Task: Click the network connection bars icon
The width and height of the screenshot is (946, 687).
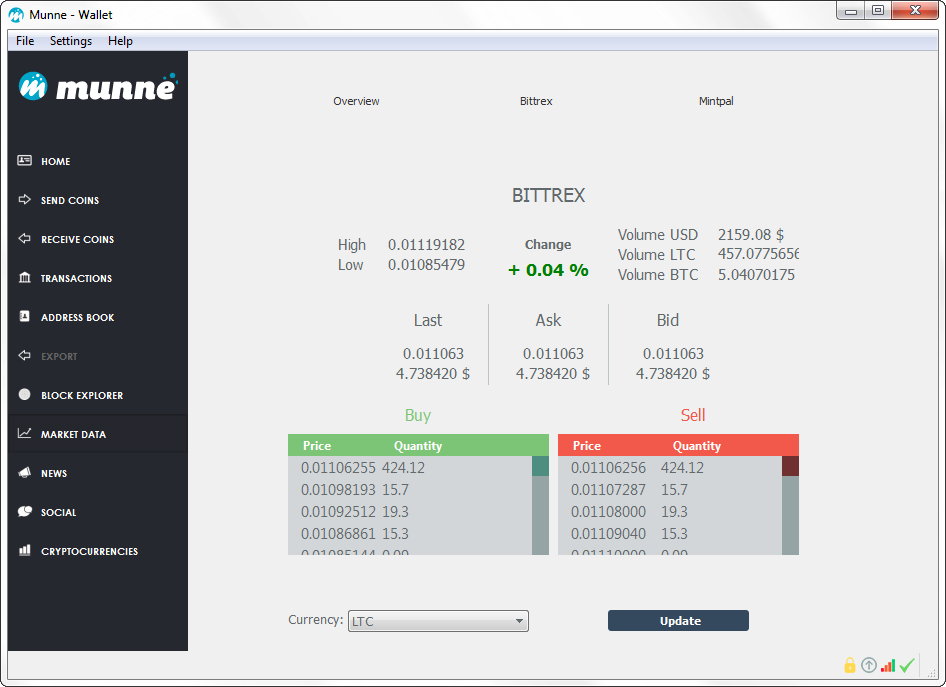Action: pyautogui.click(x=888, y=665)
